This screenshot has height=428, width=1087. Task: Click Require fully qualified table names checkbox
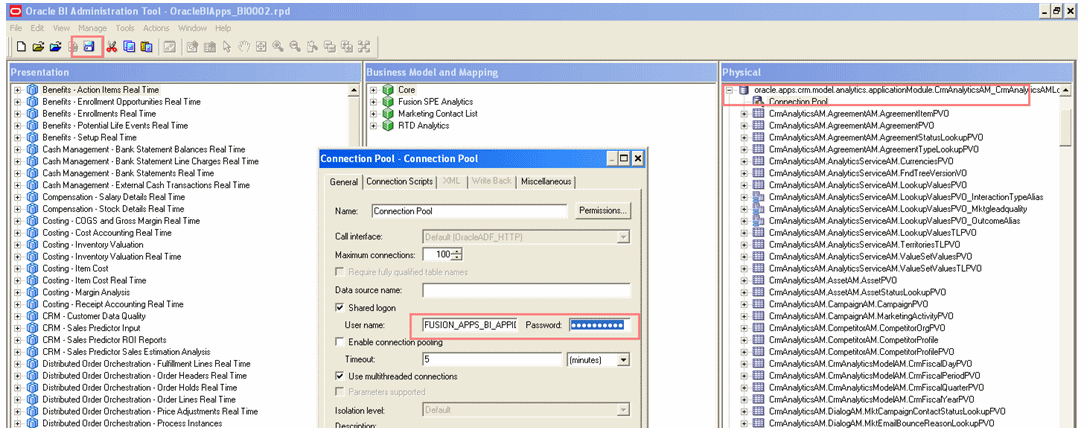pyautogui.click(x=340, y=272)
